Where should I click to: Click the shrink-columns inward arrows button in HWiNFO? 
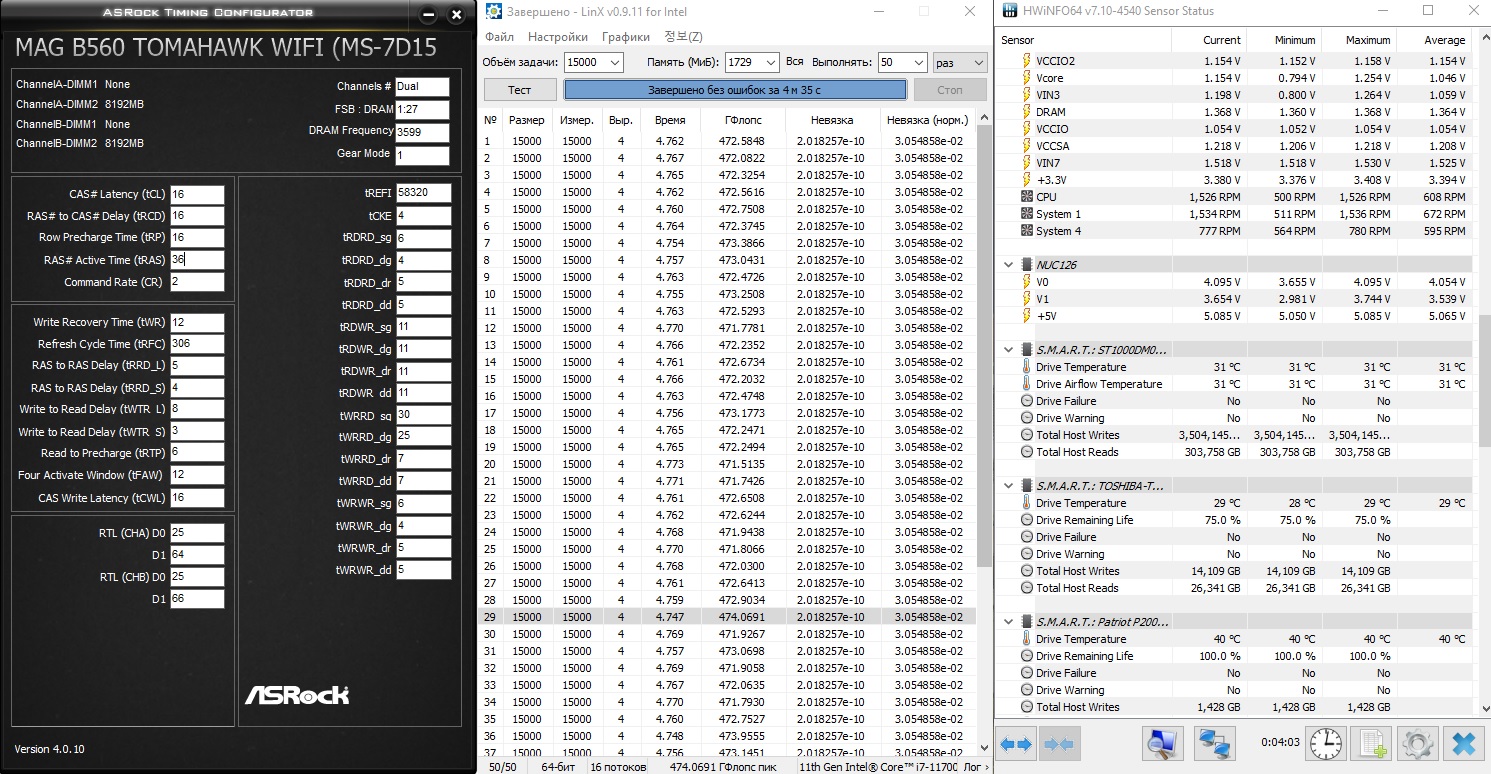coord(1058,744)
